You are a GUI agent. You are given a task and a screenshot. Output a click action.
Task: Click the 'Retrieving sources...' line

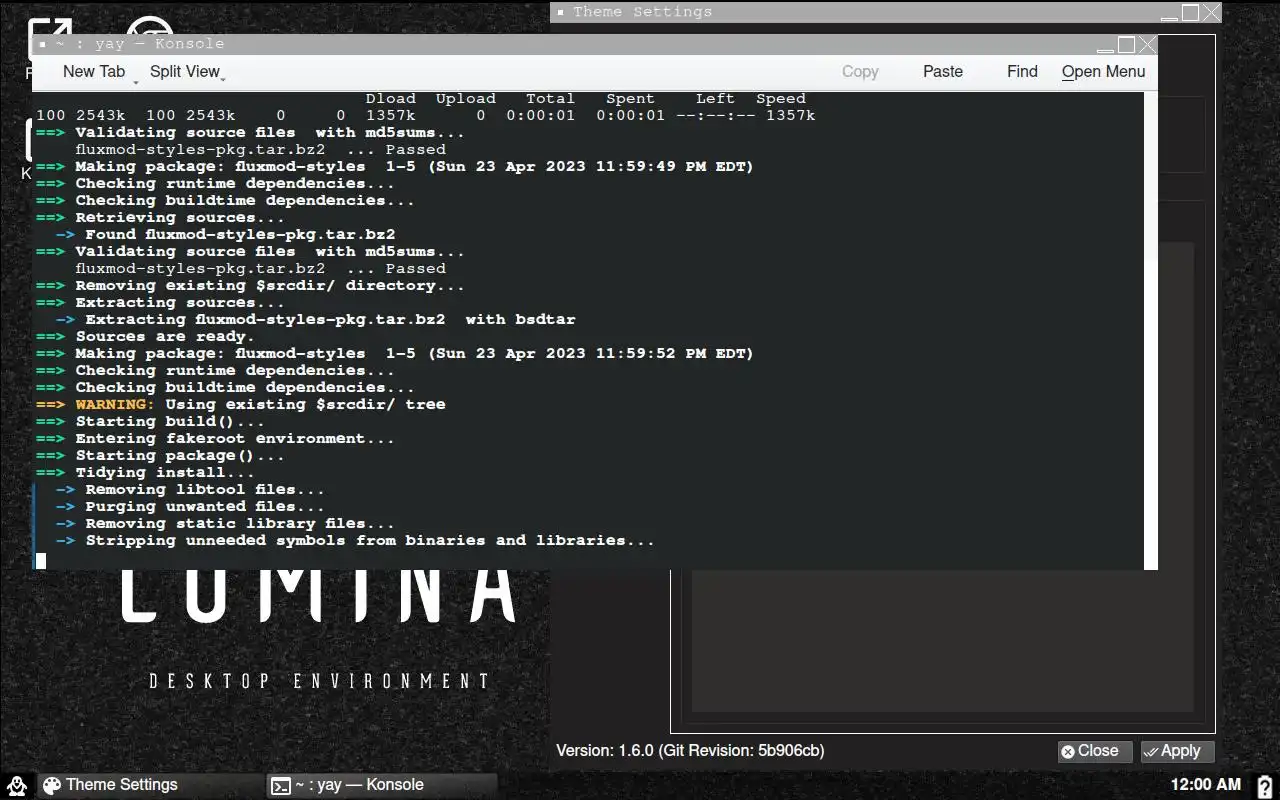point(161,217)
